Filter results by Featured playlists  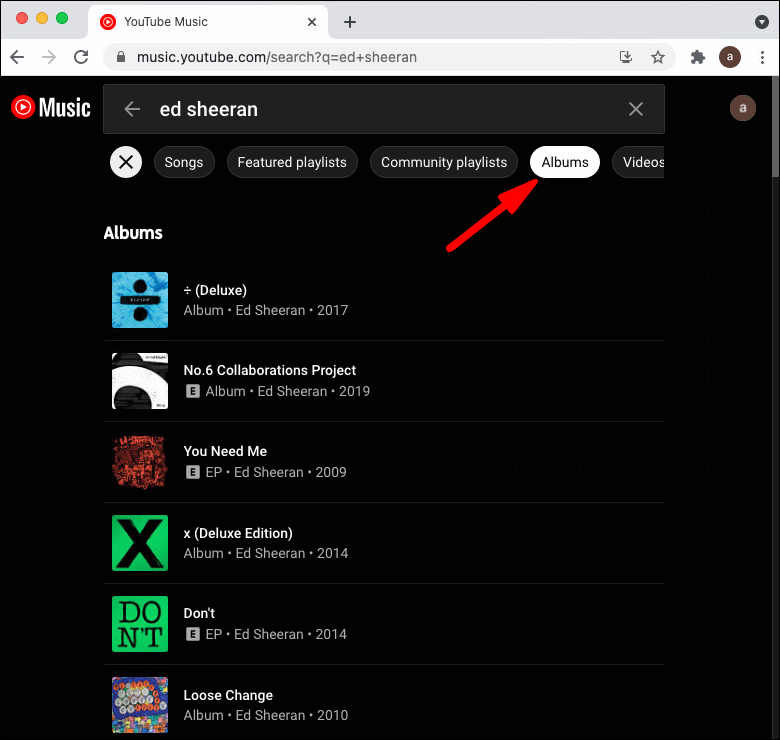292,162
